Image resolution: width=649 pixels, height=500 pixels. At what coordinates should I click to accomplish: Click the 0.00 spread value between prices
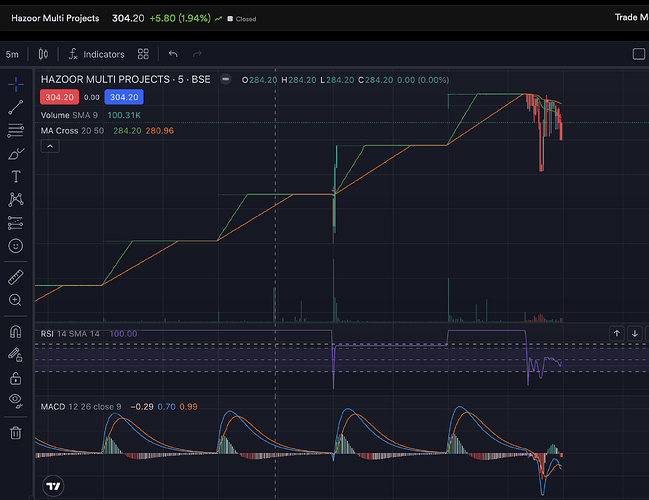tap(91, 97)
